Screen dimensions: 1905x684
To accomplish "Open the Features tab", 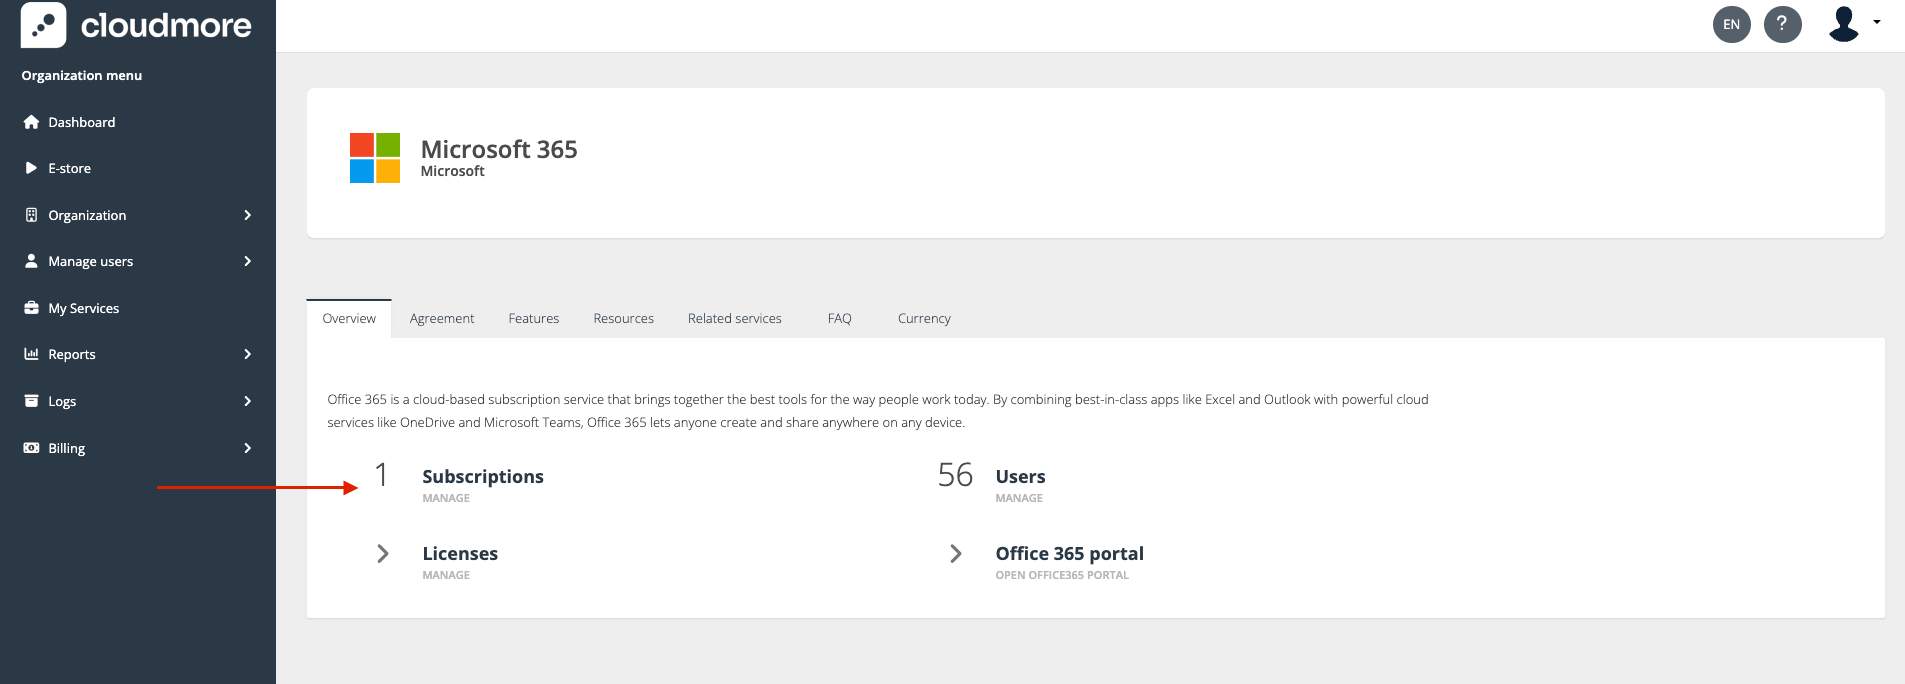I will point(533,318).
